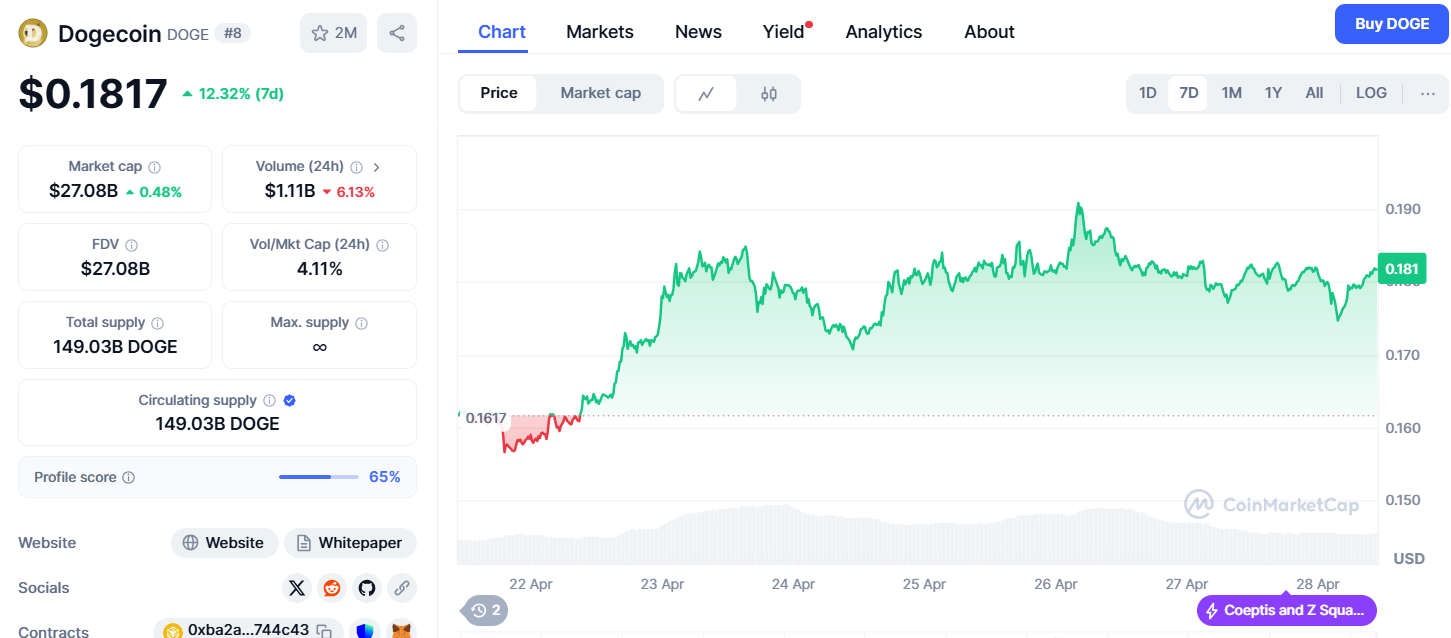Click the 12.32% (7d) change value
This screenshot has height=638, width=1451.
coord(241,94)
